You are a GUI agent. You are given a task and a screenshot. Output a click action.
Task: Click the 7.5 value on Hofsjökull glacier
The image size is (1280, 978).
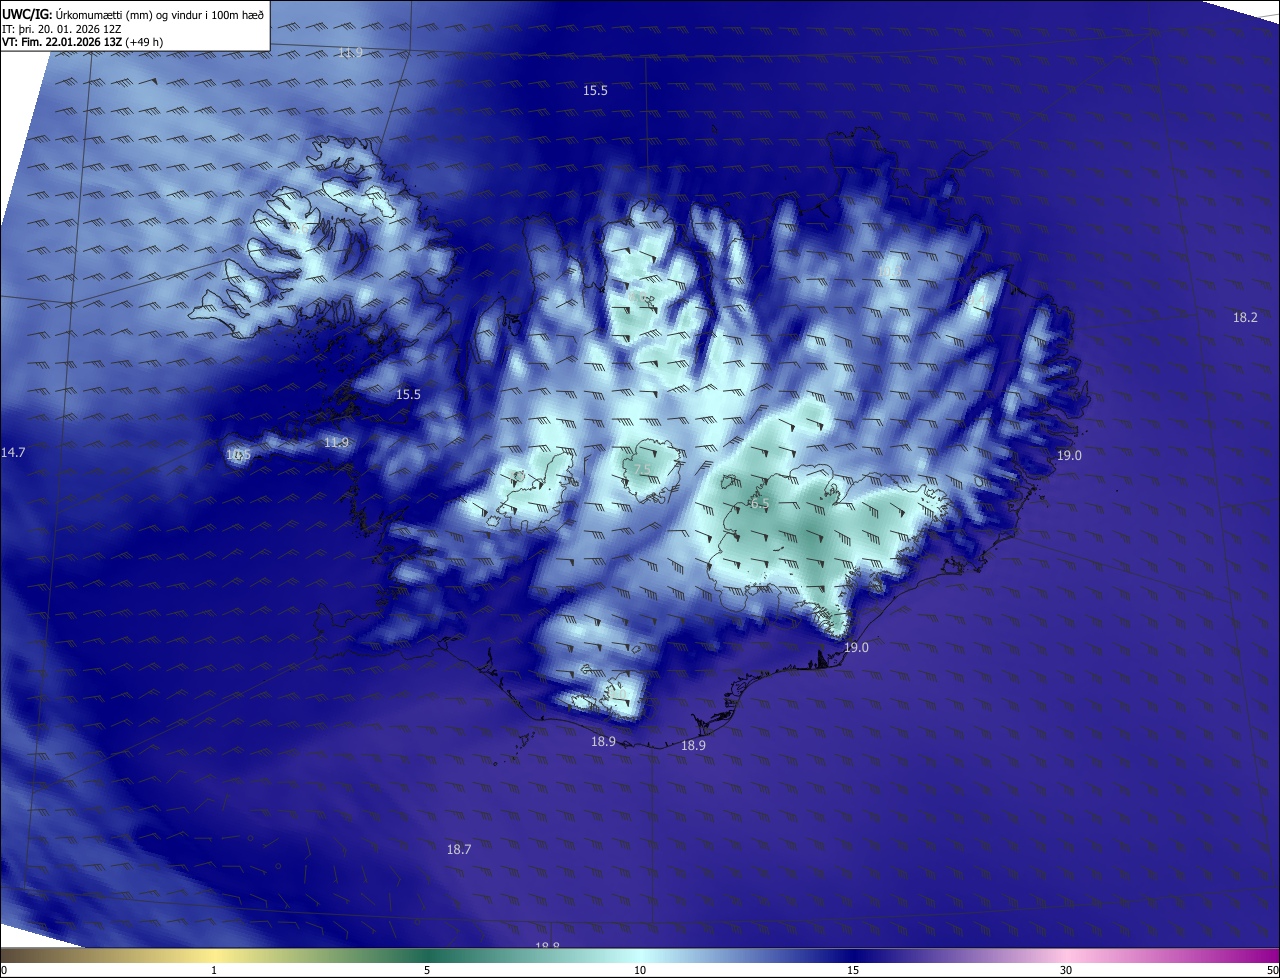(642, 469)
